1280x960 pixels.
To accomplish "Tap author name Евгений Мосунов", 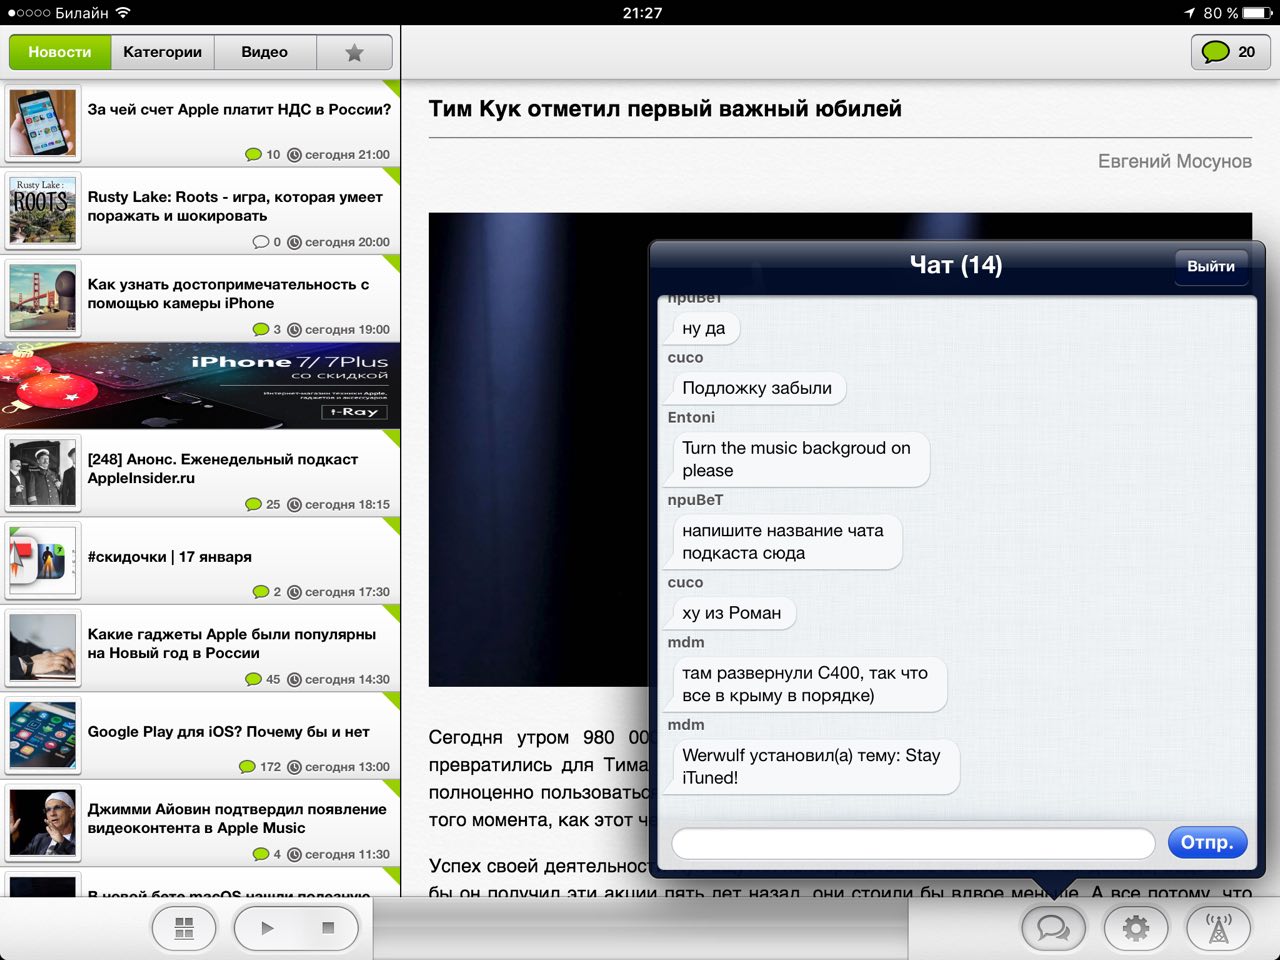I will pos(1174,161).
